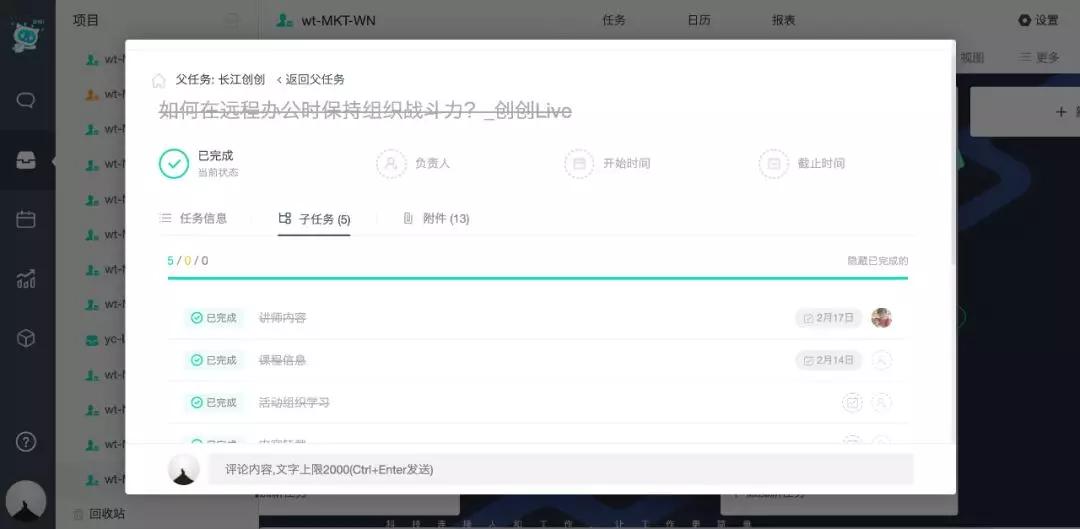Open 更多 menu in background toolbar
The width and height of the screenshot is (1080, 529).
(1040, 57)
